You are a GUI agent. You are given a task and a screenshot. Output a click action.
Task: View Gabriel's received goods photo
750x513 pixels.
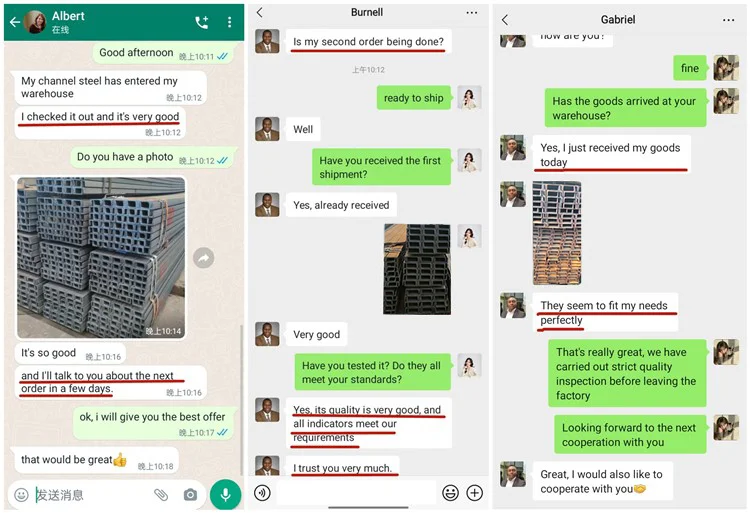(x=557, y=233)
